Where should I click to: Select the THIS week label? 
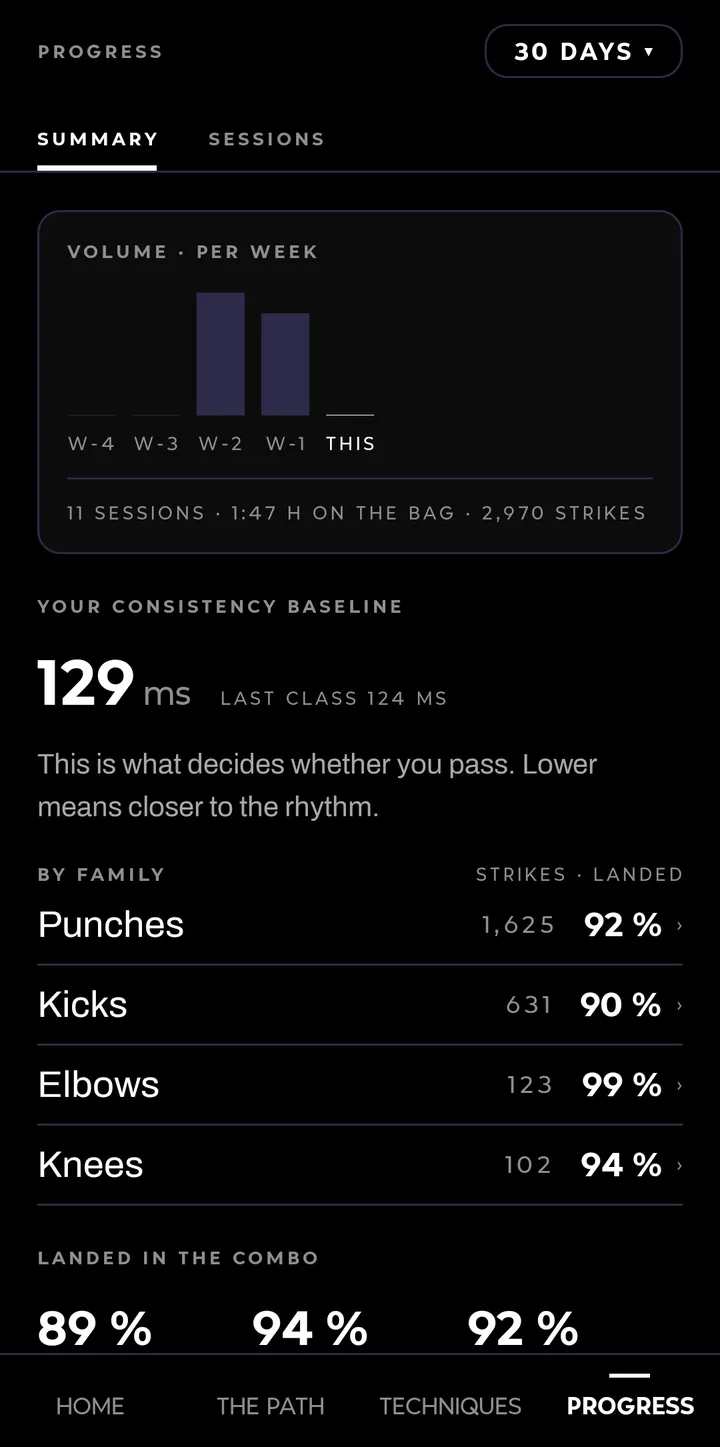click(x=350, y=444)
